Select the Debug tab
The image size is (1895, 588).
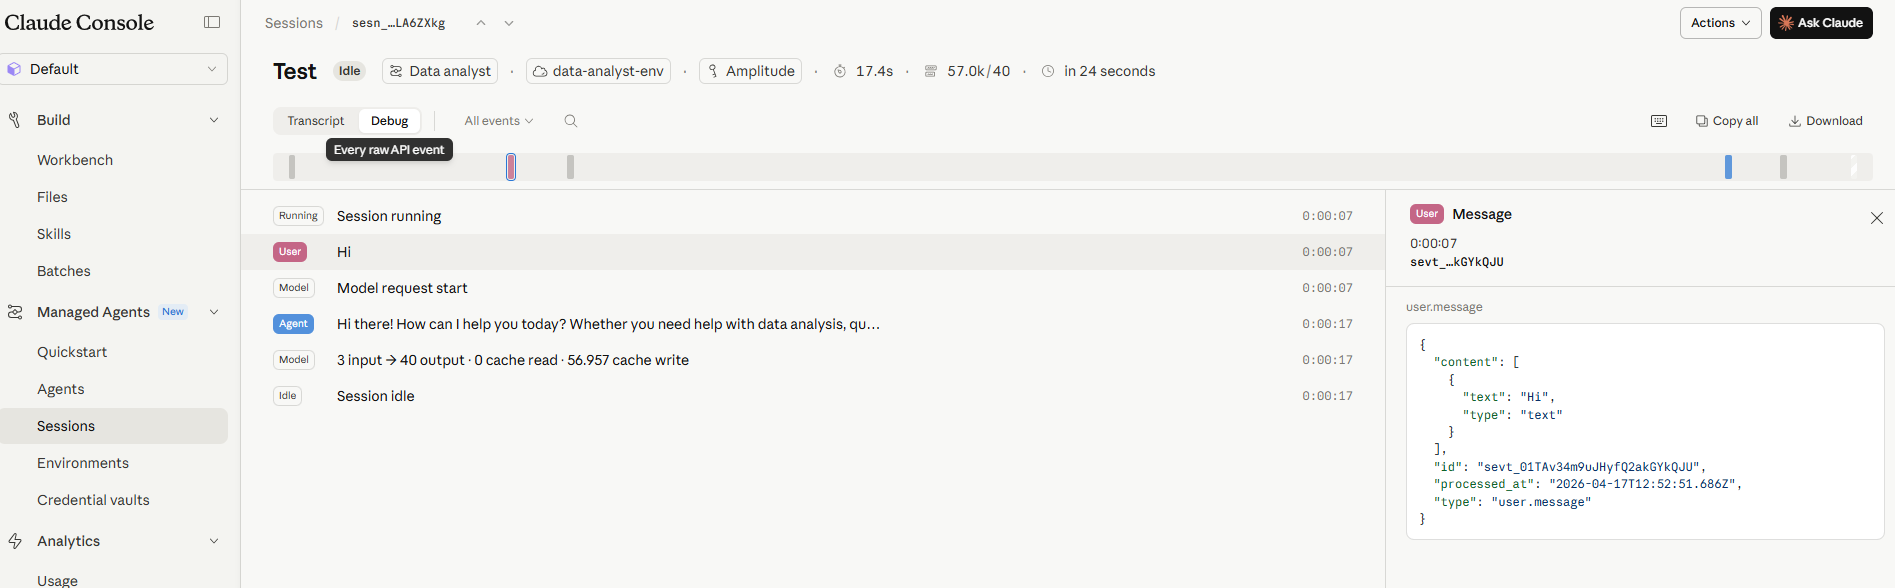pyautogui.click(x=390, y=121)
